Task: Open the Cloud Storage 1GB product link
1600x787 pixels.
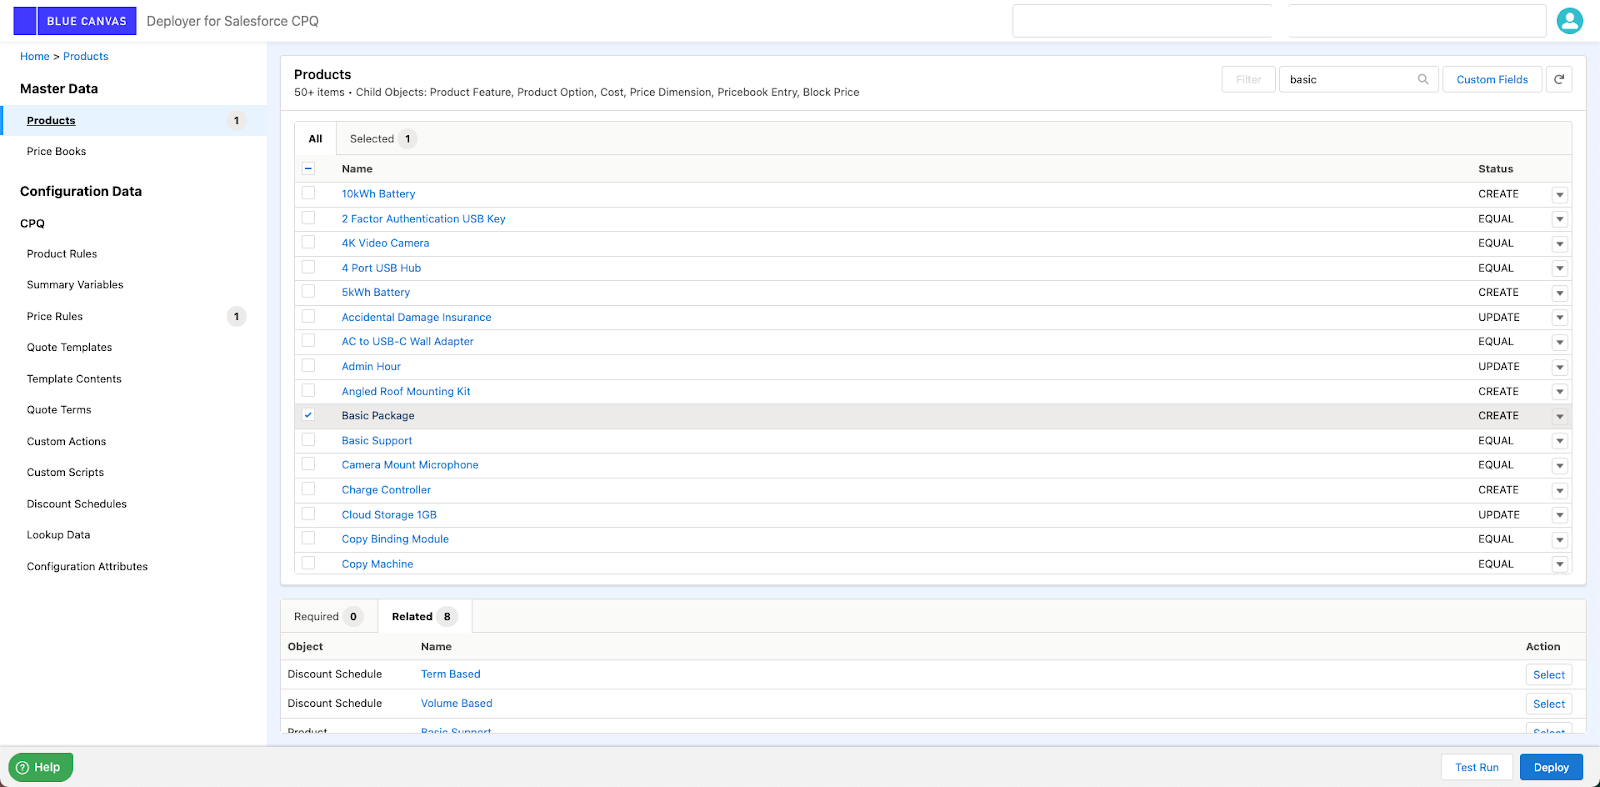Action: coord(389,515)
